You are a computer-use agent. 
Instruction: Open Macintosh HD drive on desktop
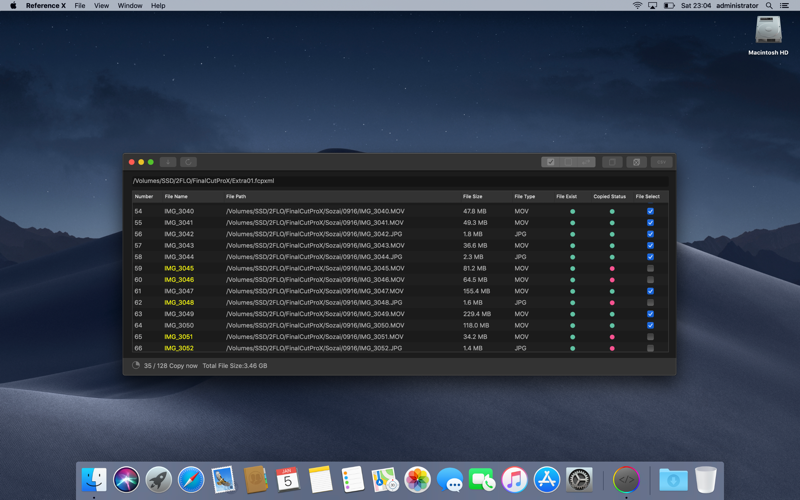[768, 34]
